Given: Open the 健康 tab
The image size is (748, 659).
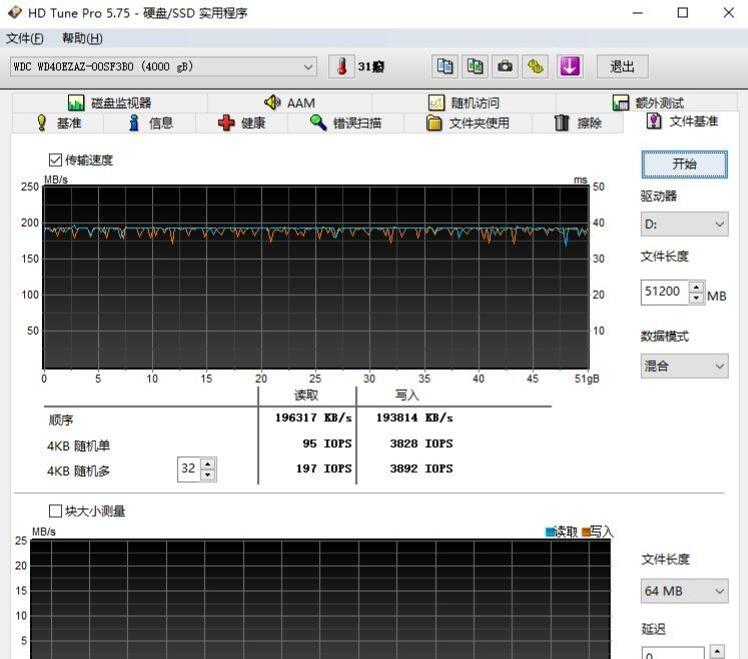Looking at the screenshot, I should point(241,123).
